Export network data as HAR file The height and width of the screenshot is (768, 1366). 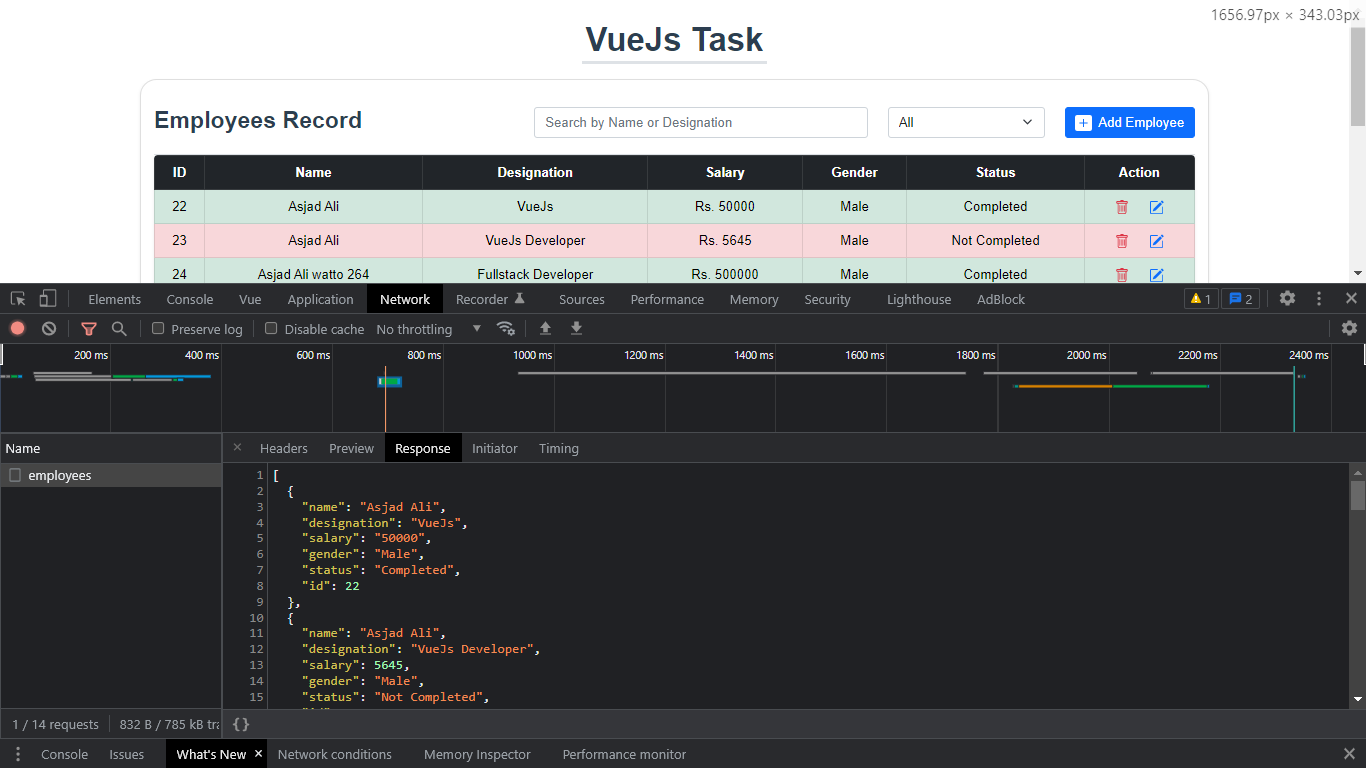pos(576,328)
